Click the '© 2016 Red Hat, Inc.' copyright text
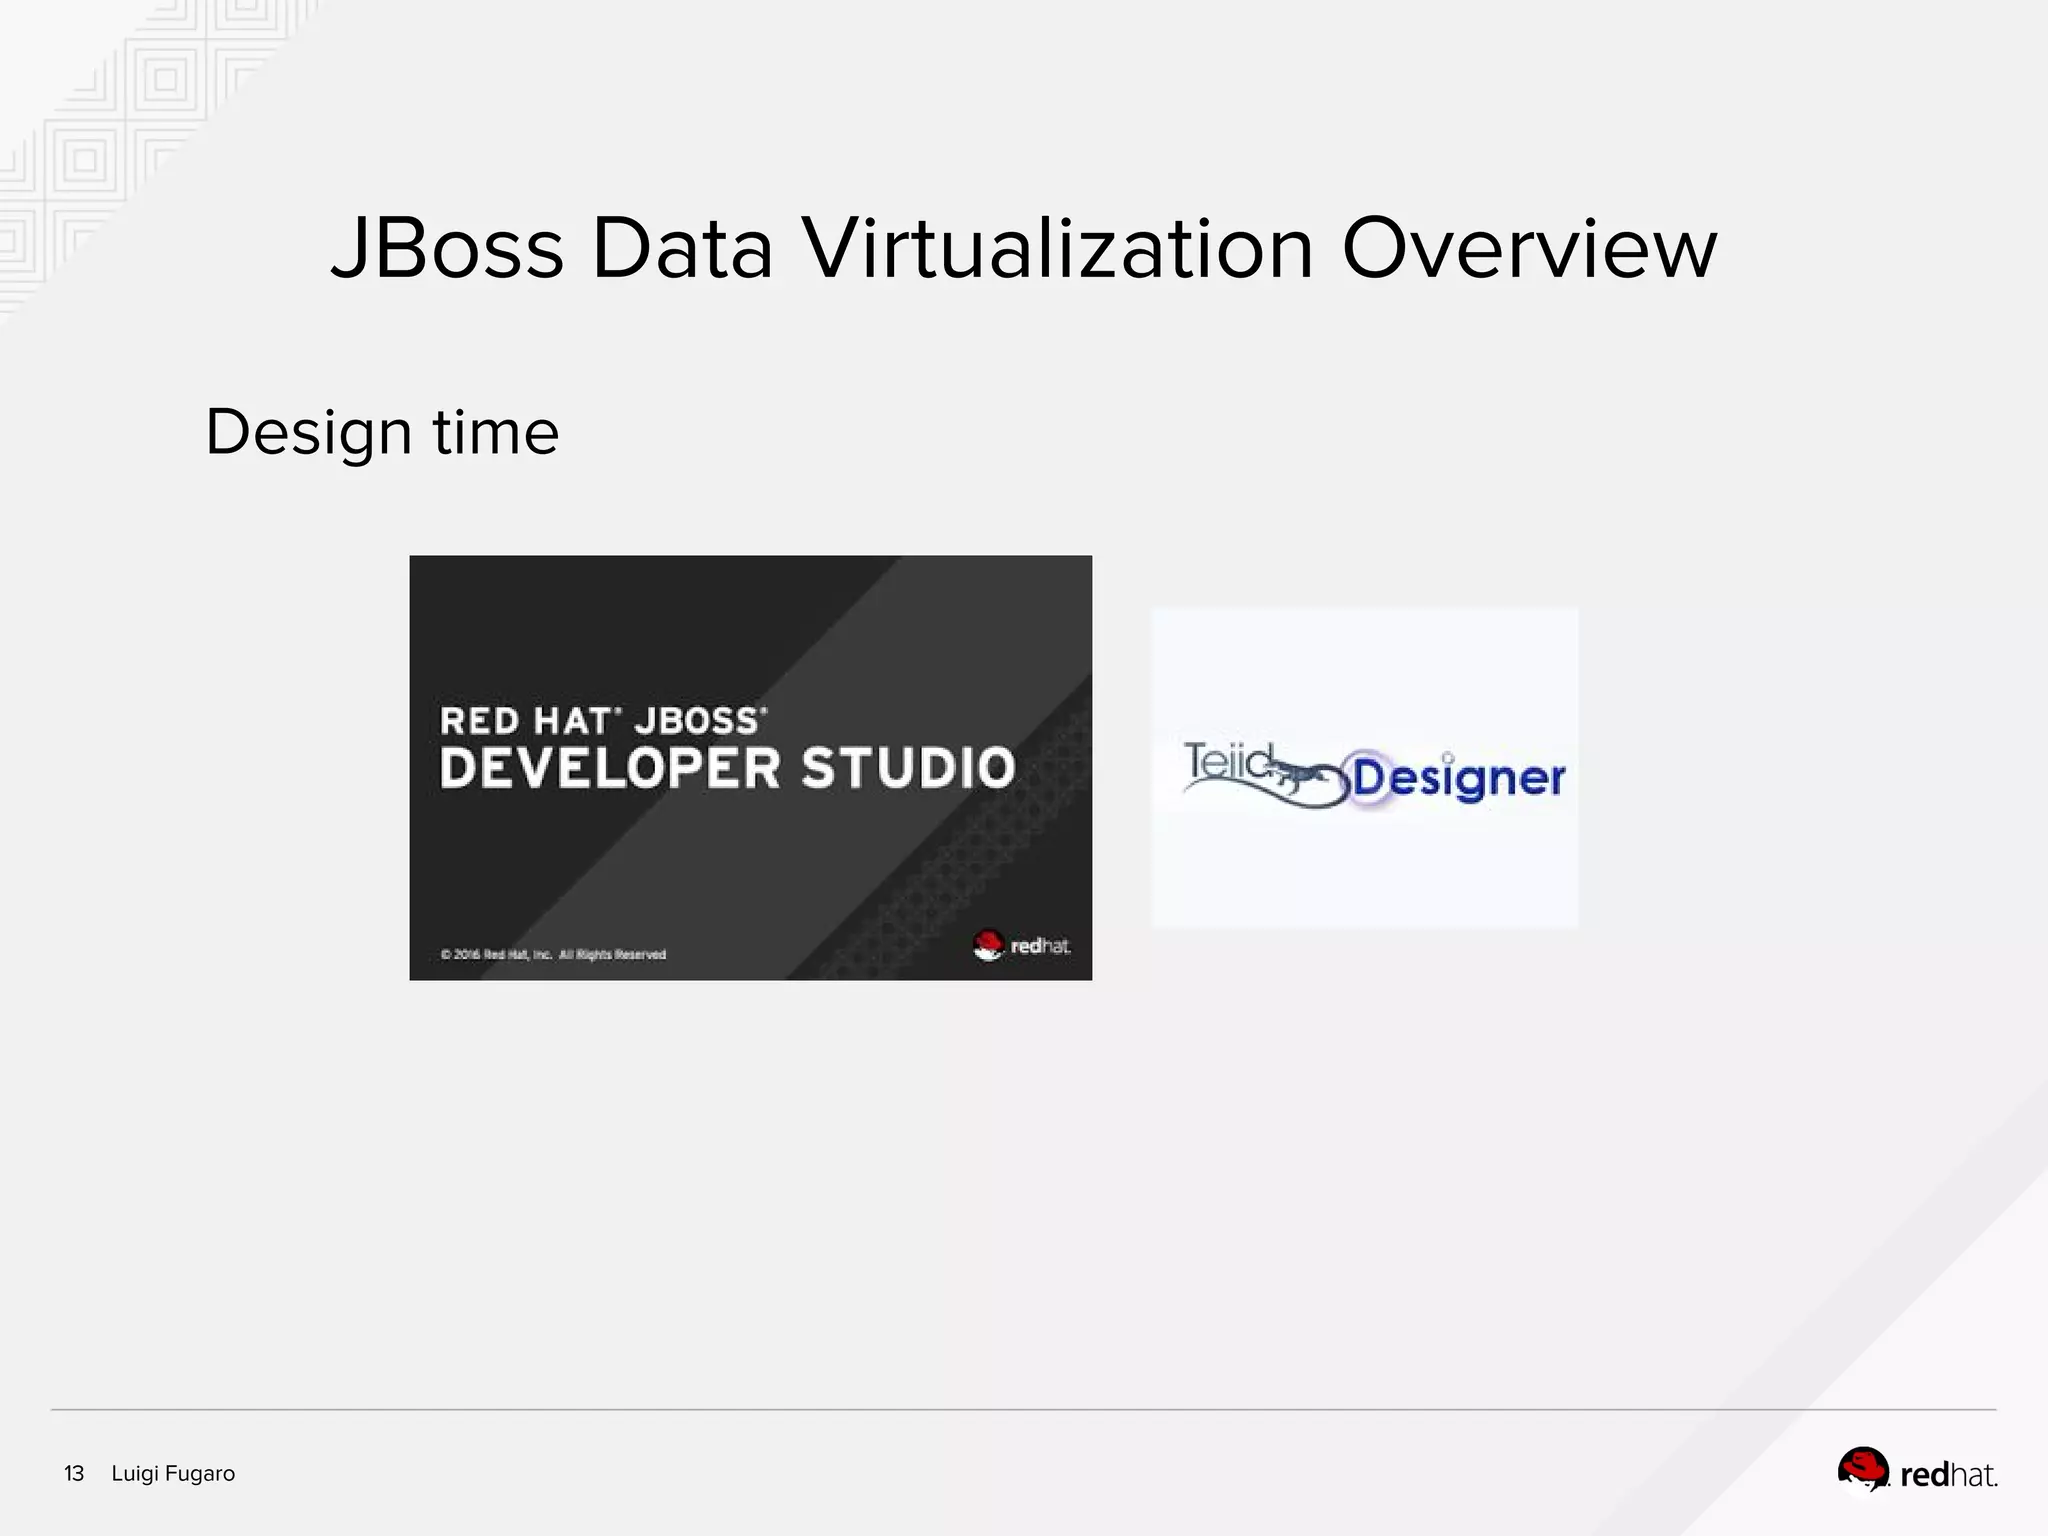 [553, 954]
